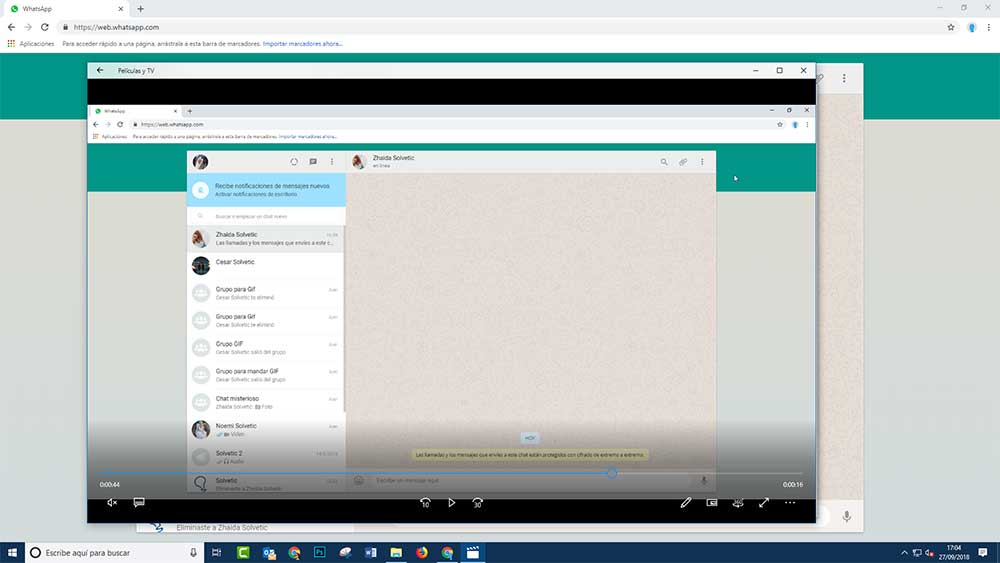Open the muted volume tray icon
This screenshot has width=1000, height=563.
929,553
